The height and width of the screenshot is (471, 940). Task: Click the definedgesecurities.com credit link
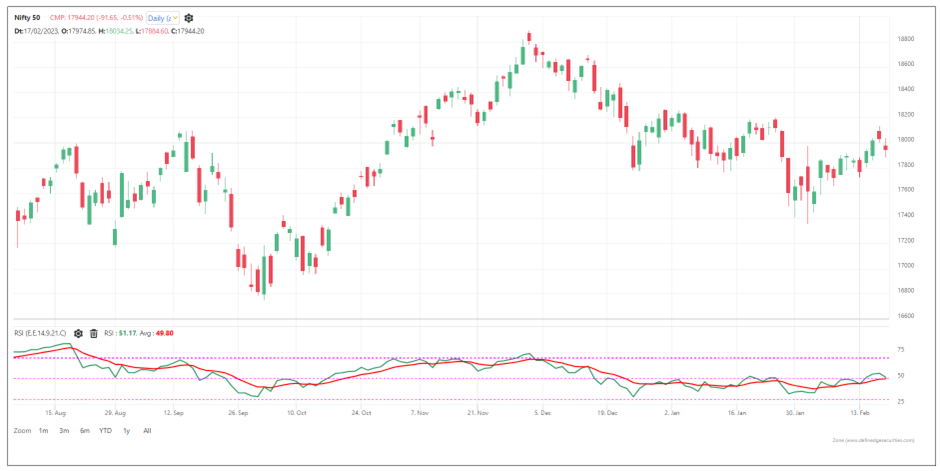tap(872, 439)
